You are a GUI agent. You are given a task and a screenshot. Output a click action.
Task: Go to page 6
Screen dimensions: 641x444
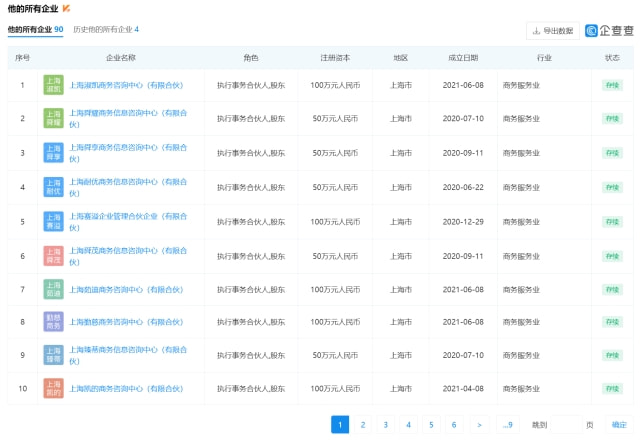coord(454,425)
